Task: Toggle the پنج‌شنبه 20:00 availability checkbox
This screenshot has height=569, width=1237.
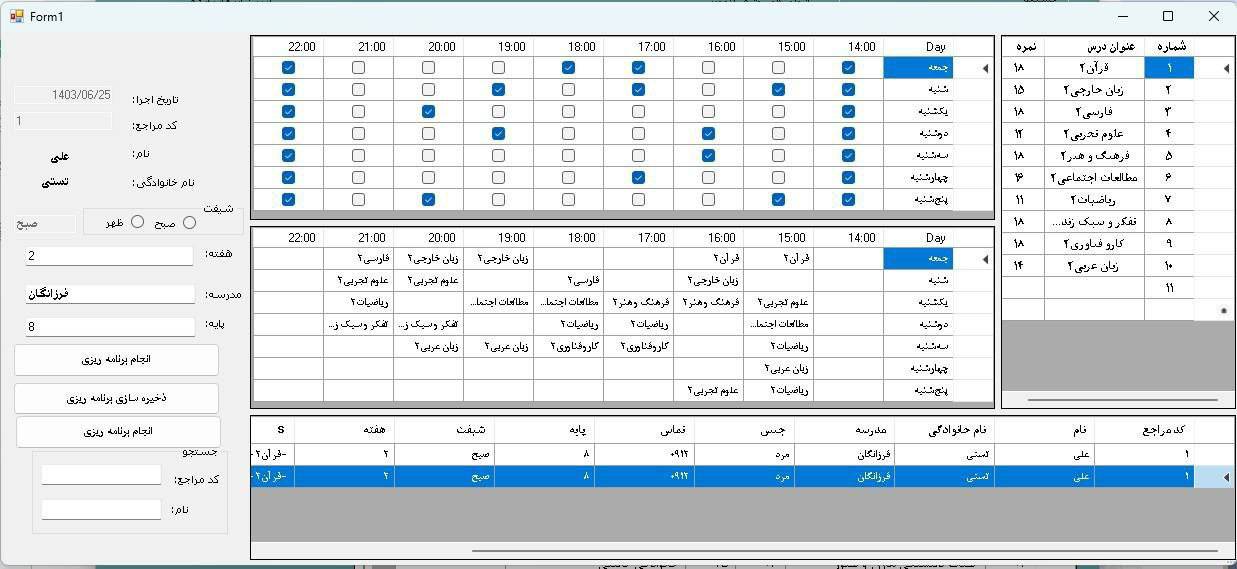Action: pos(428,200)
